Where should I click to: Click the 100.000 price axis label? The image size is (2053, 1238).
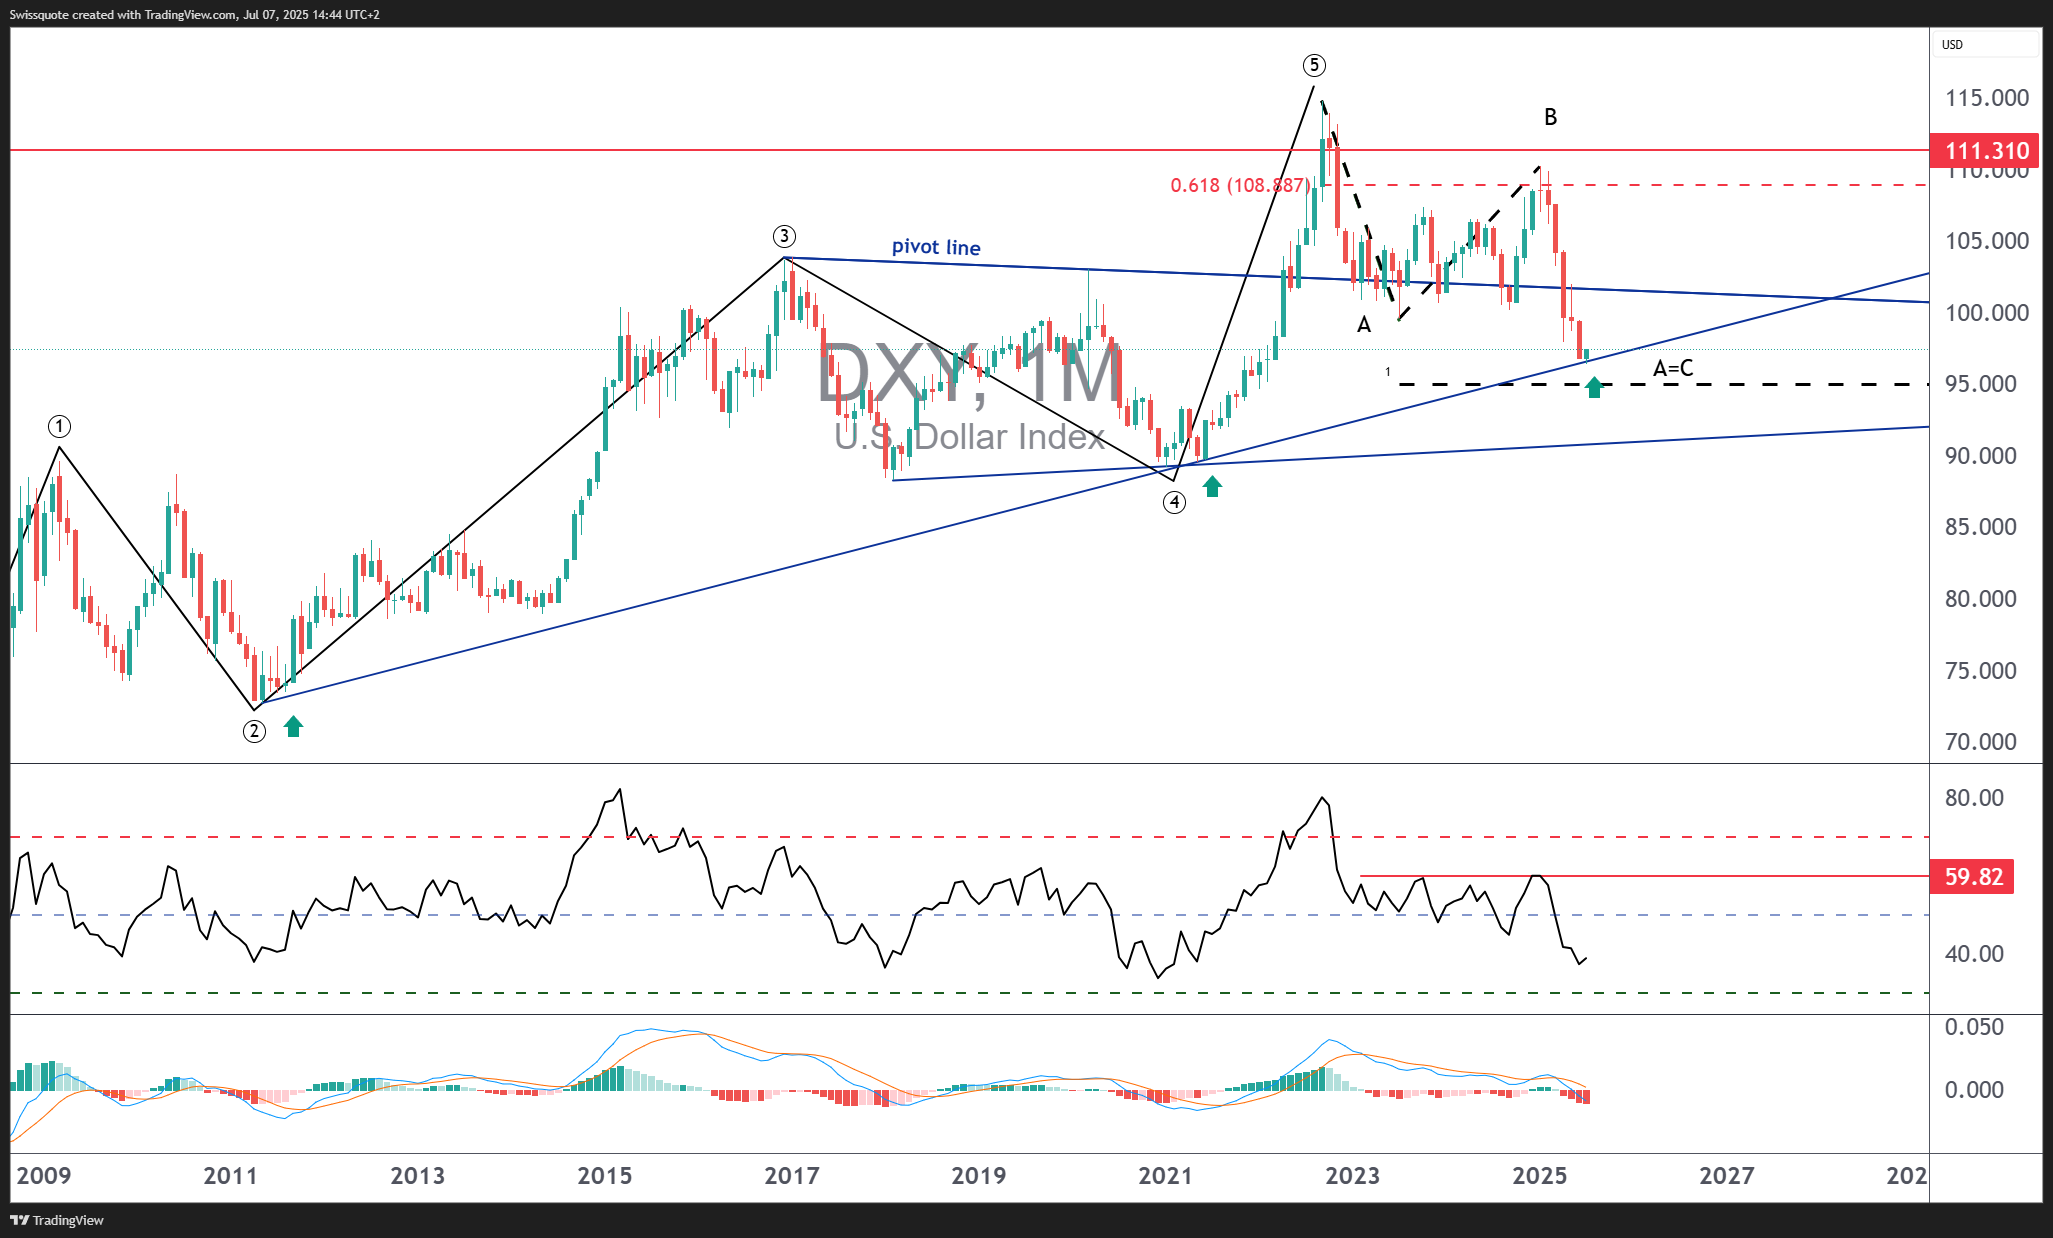(x=1986, y=313)
